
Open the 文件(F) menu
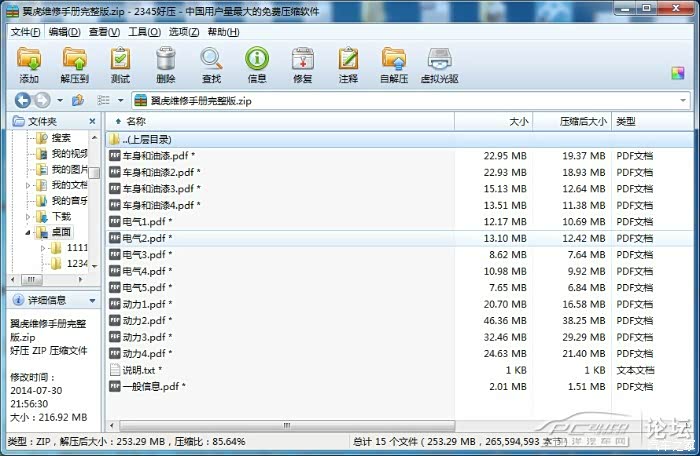(26, 32)
